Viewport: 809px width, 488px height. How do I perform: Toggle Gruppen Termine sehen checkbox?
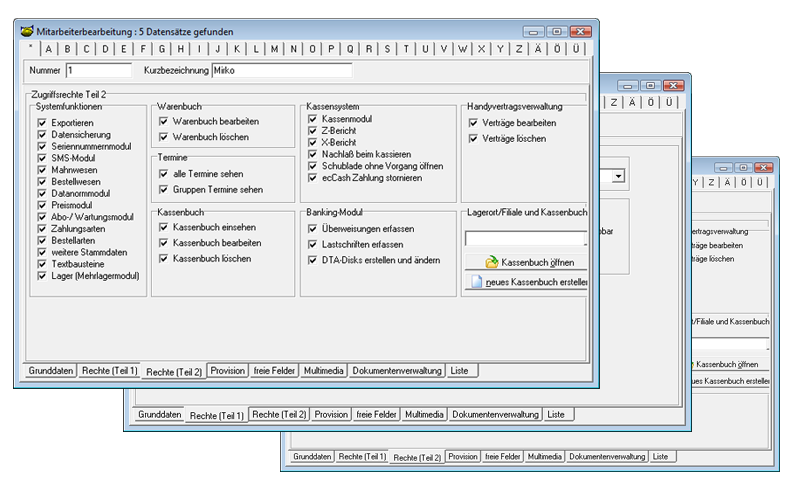[x=164, y=189]
